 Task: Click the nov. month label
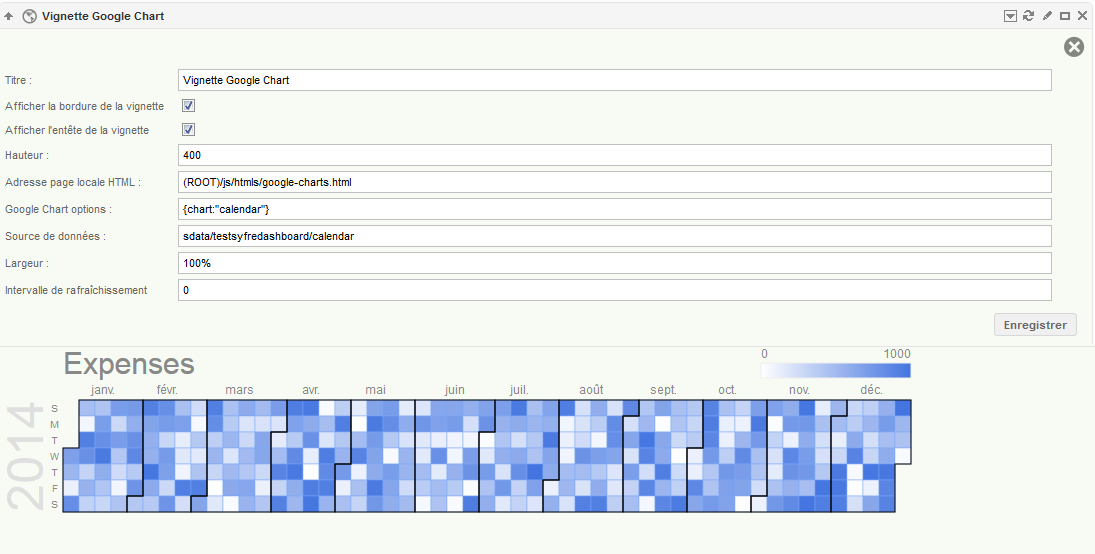(x=799, y=390)
